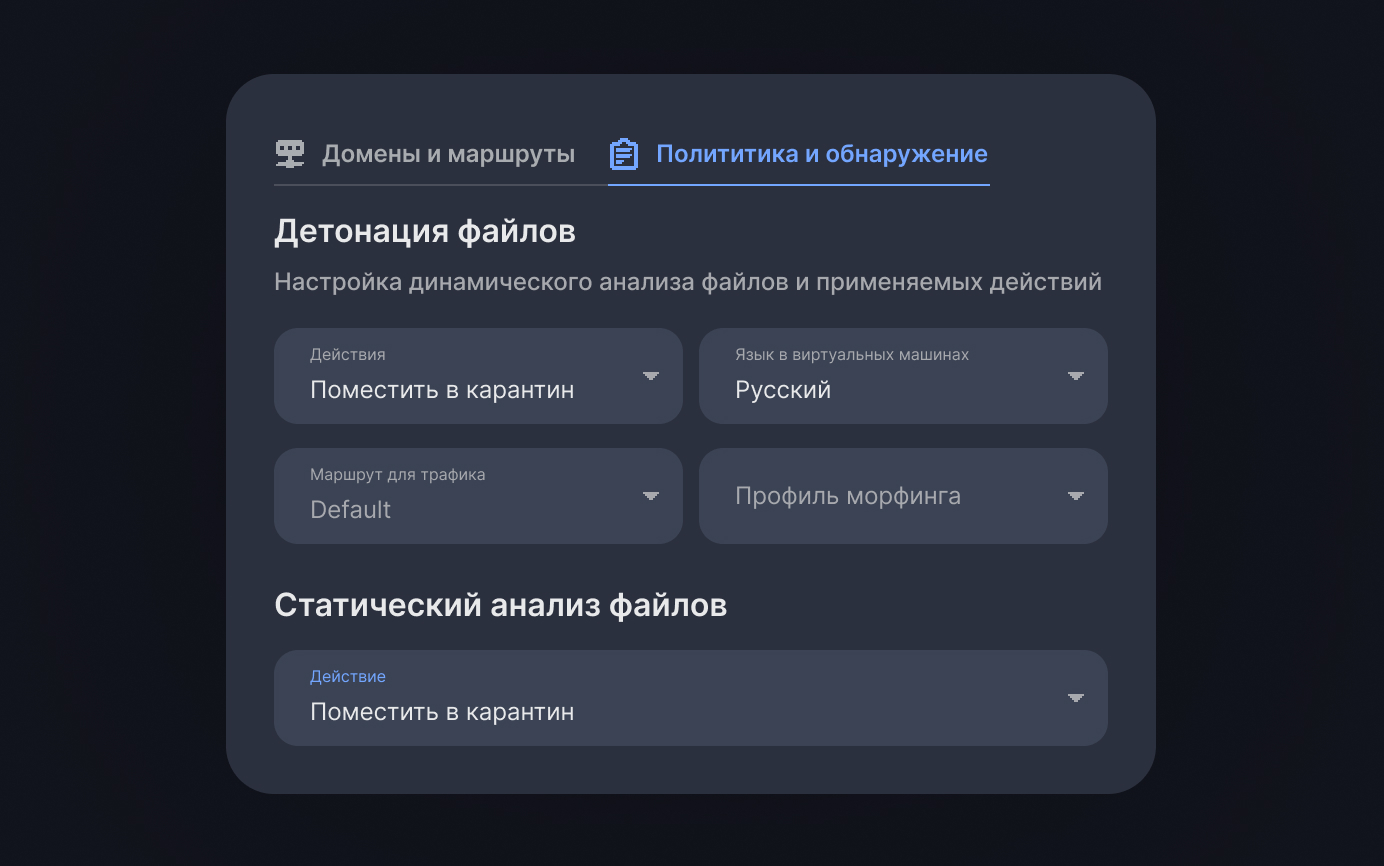This screenshot has height=866, width=1384.
Task: Click the Детонация файлов heading
Action: pos(425,230)
